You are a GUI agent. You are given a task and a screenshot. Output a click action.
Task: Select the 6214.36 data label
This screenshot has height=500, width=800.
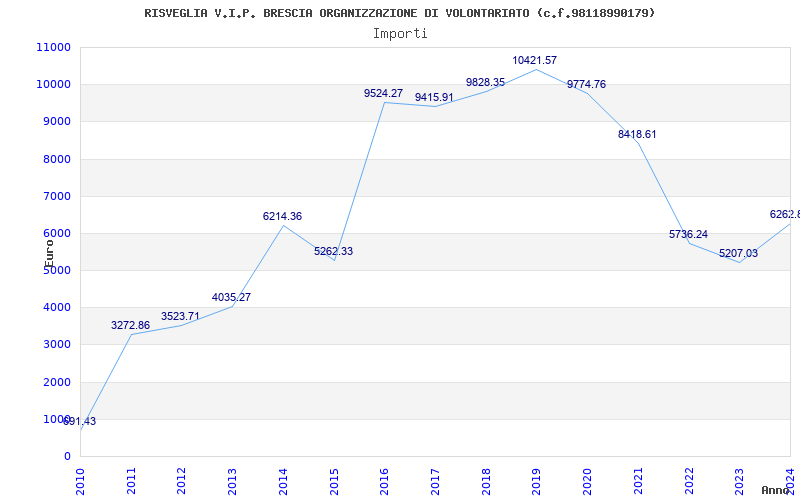point(282,216)
